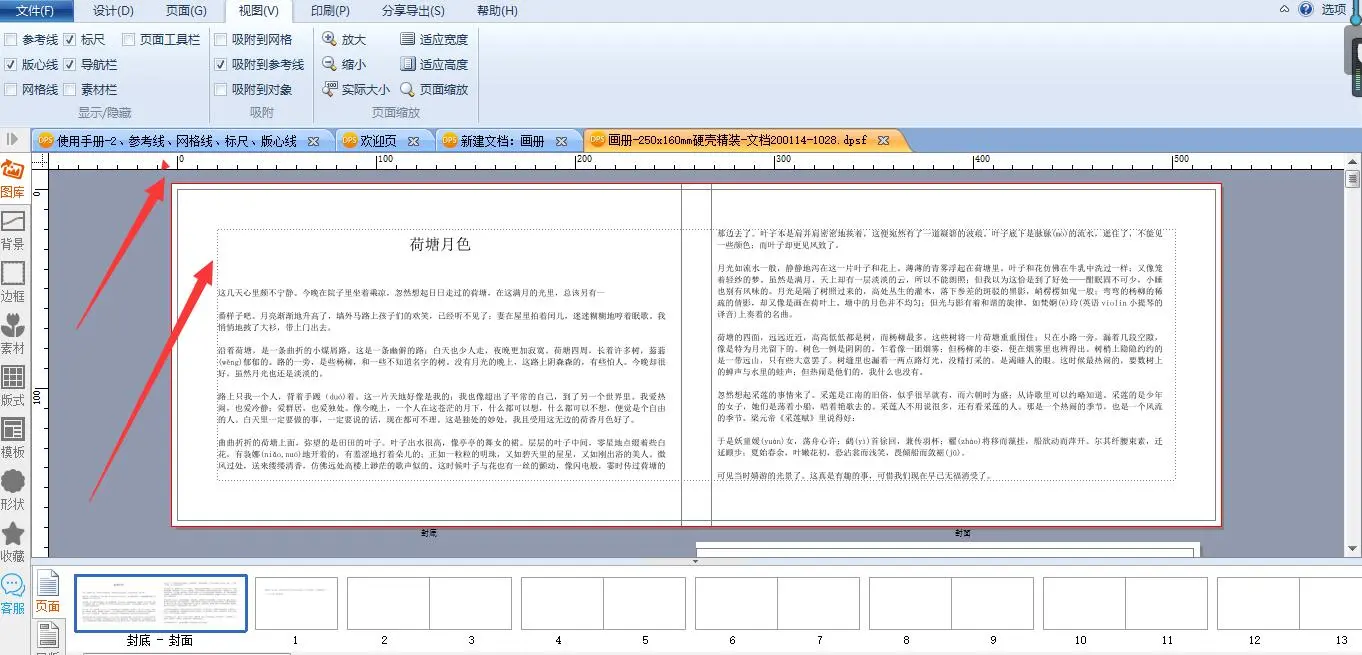Switch to the 印刷(P) ribbon tab
The image size is (1362, 655).
(330, 11)
